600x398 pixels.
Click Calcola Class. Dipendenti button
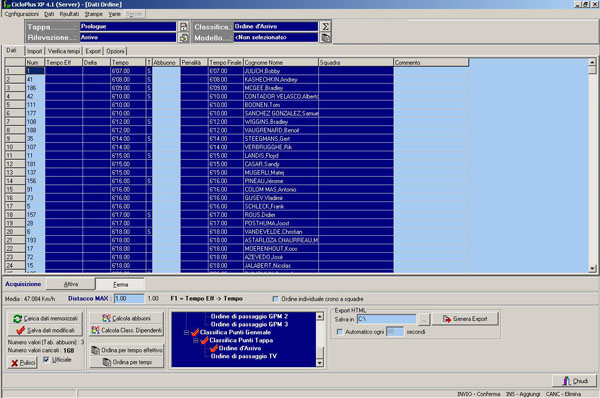126,330
